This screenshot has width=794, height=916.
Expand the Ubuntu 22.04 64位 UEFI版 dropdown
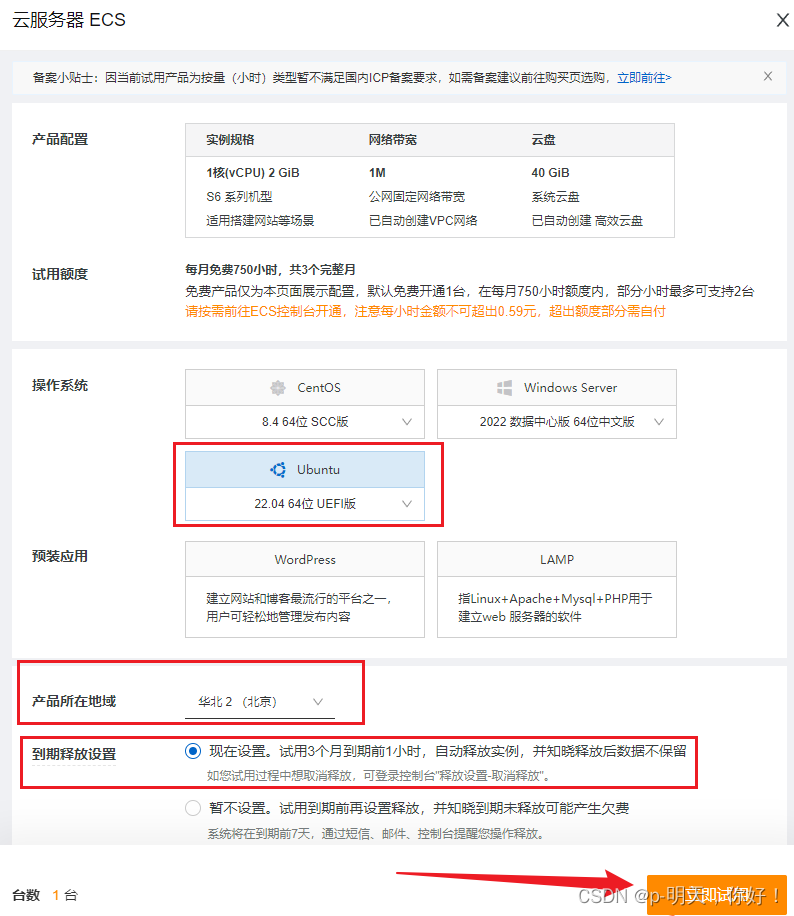(x=305, y=504)
